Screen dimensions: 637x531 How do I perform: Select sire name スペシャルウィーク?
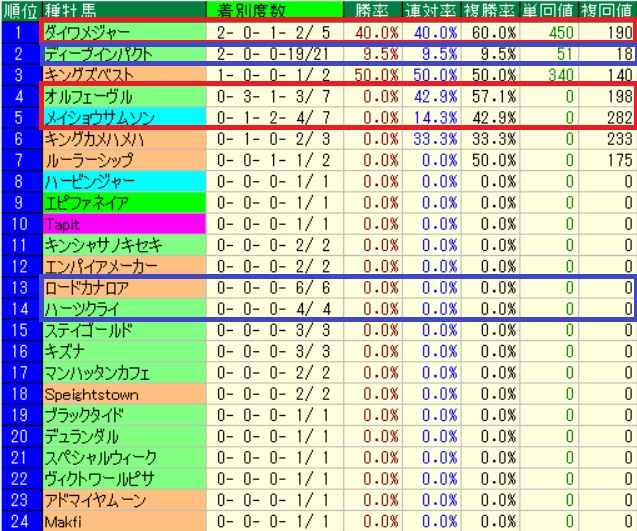click(100, 458)
